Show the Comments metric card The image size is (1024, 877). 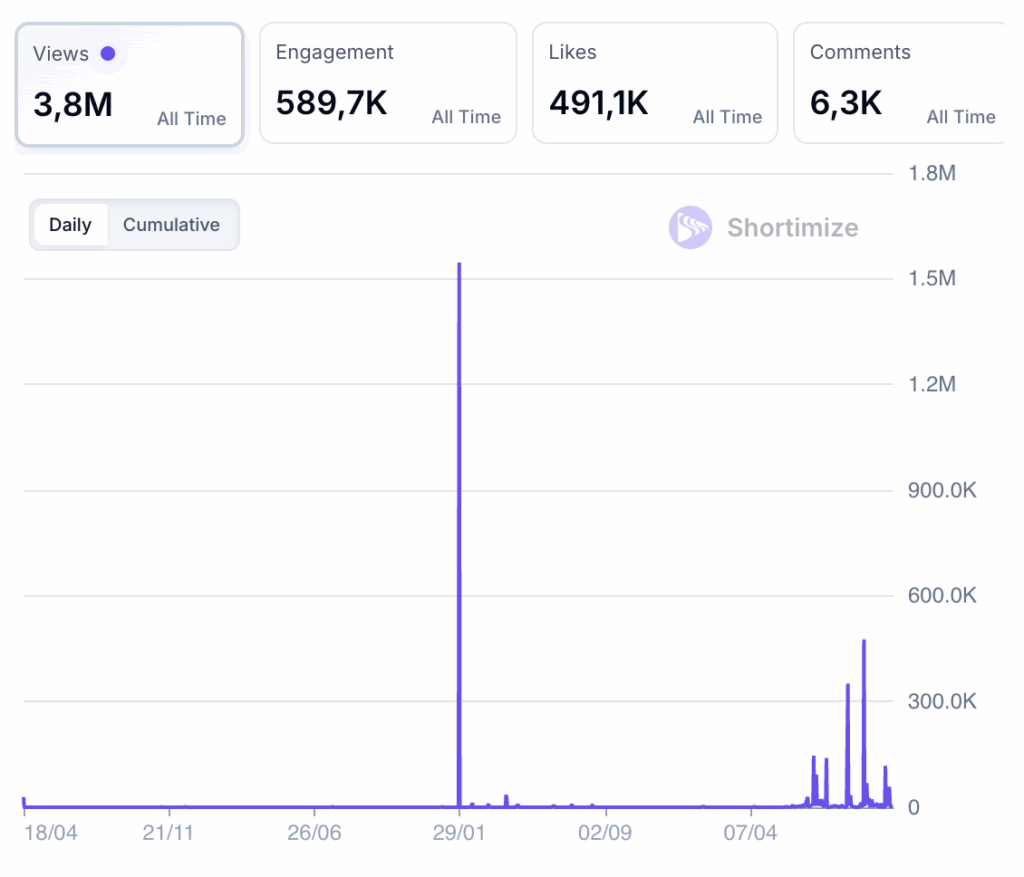coord(898,83)
